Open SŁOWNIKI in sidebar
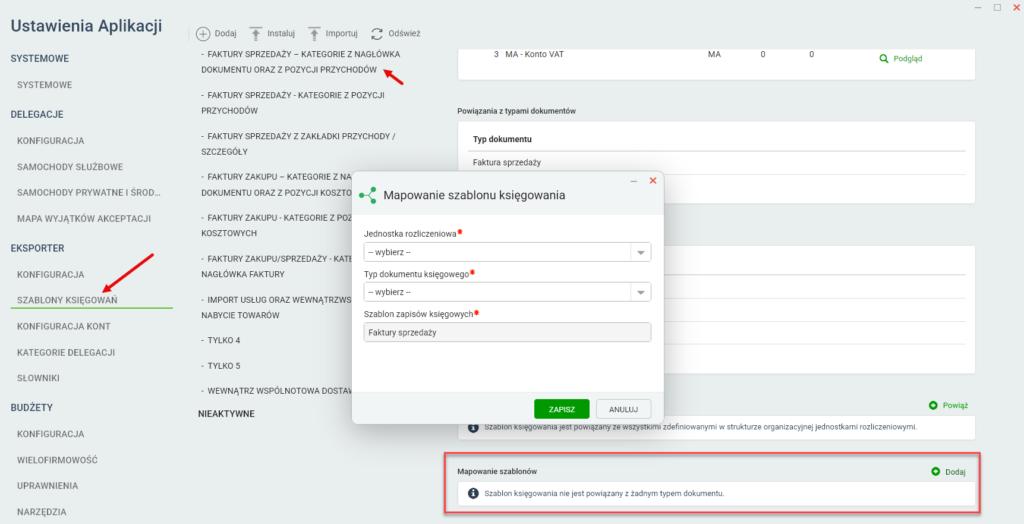This screenshot has height=524, width=1024. pos(39,378)
